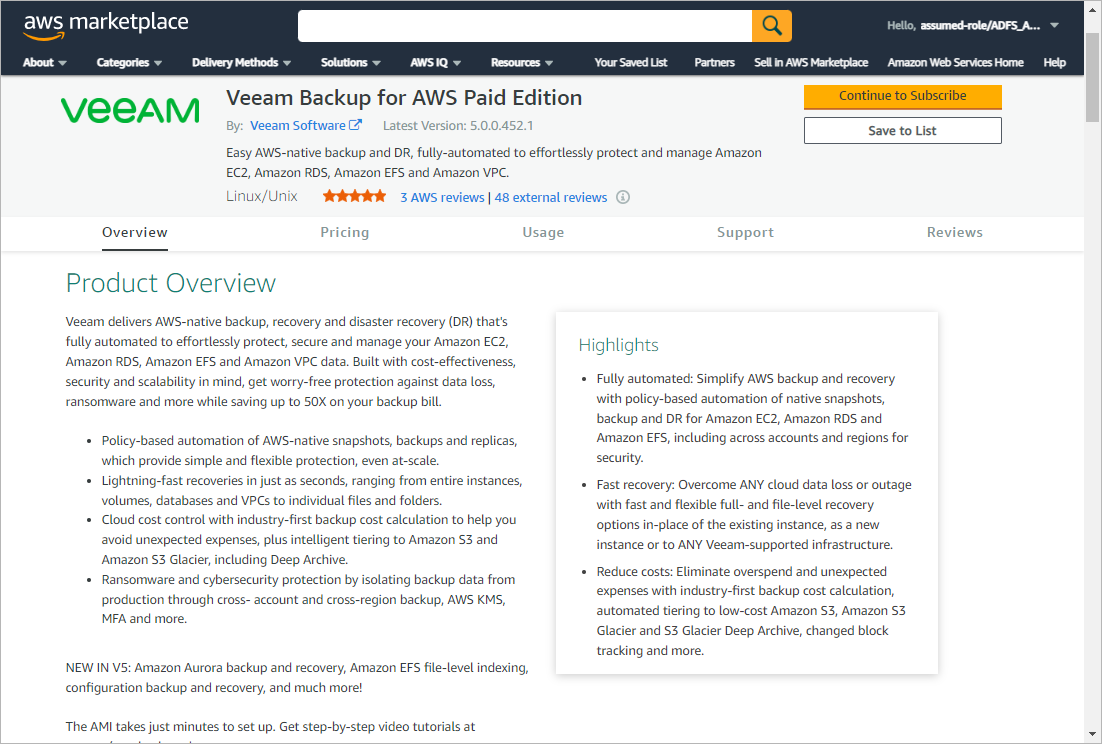Click Continue to Subscribe button

pyautogui.click(x=902, y=96)
